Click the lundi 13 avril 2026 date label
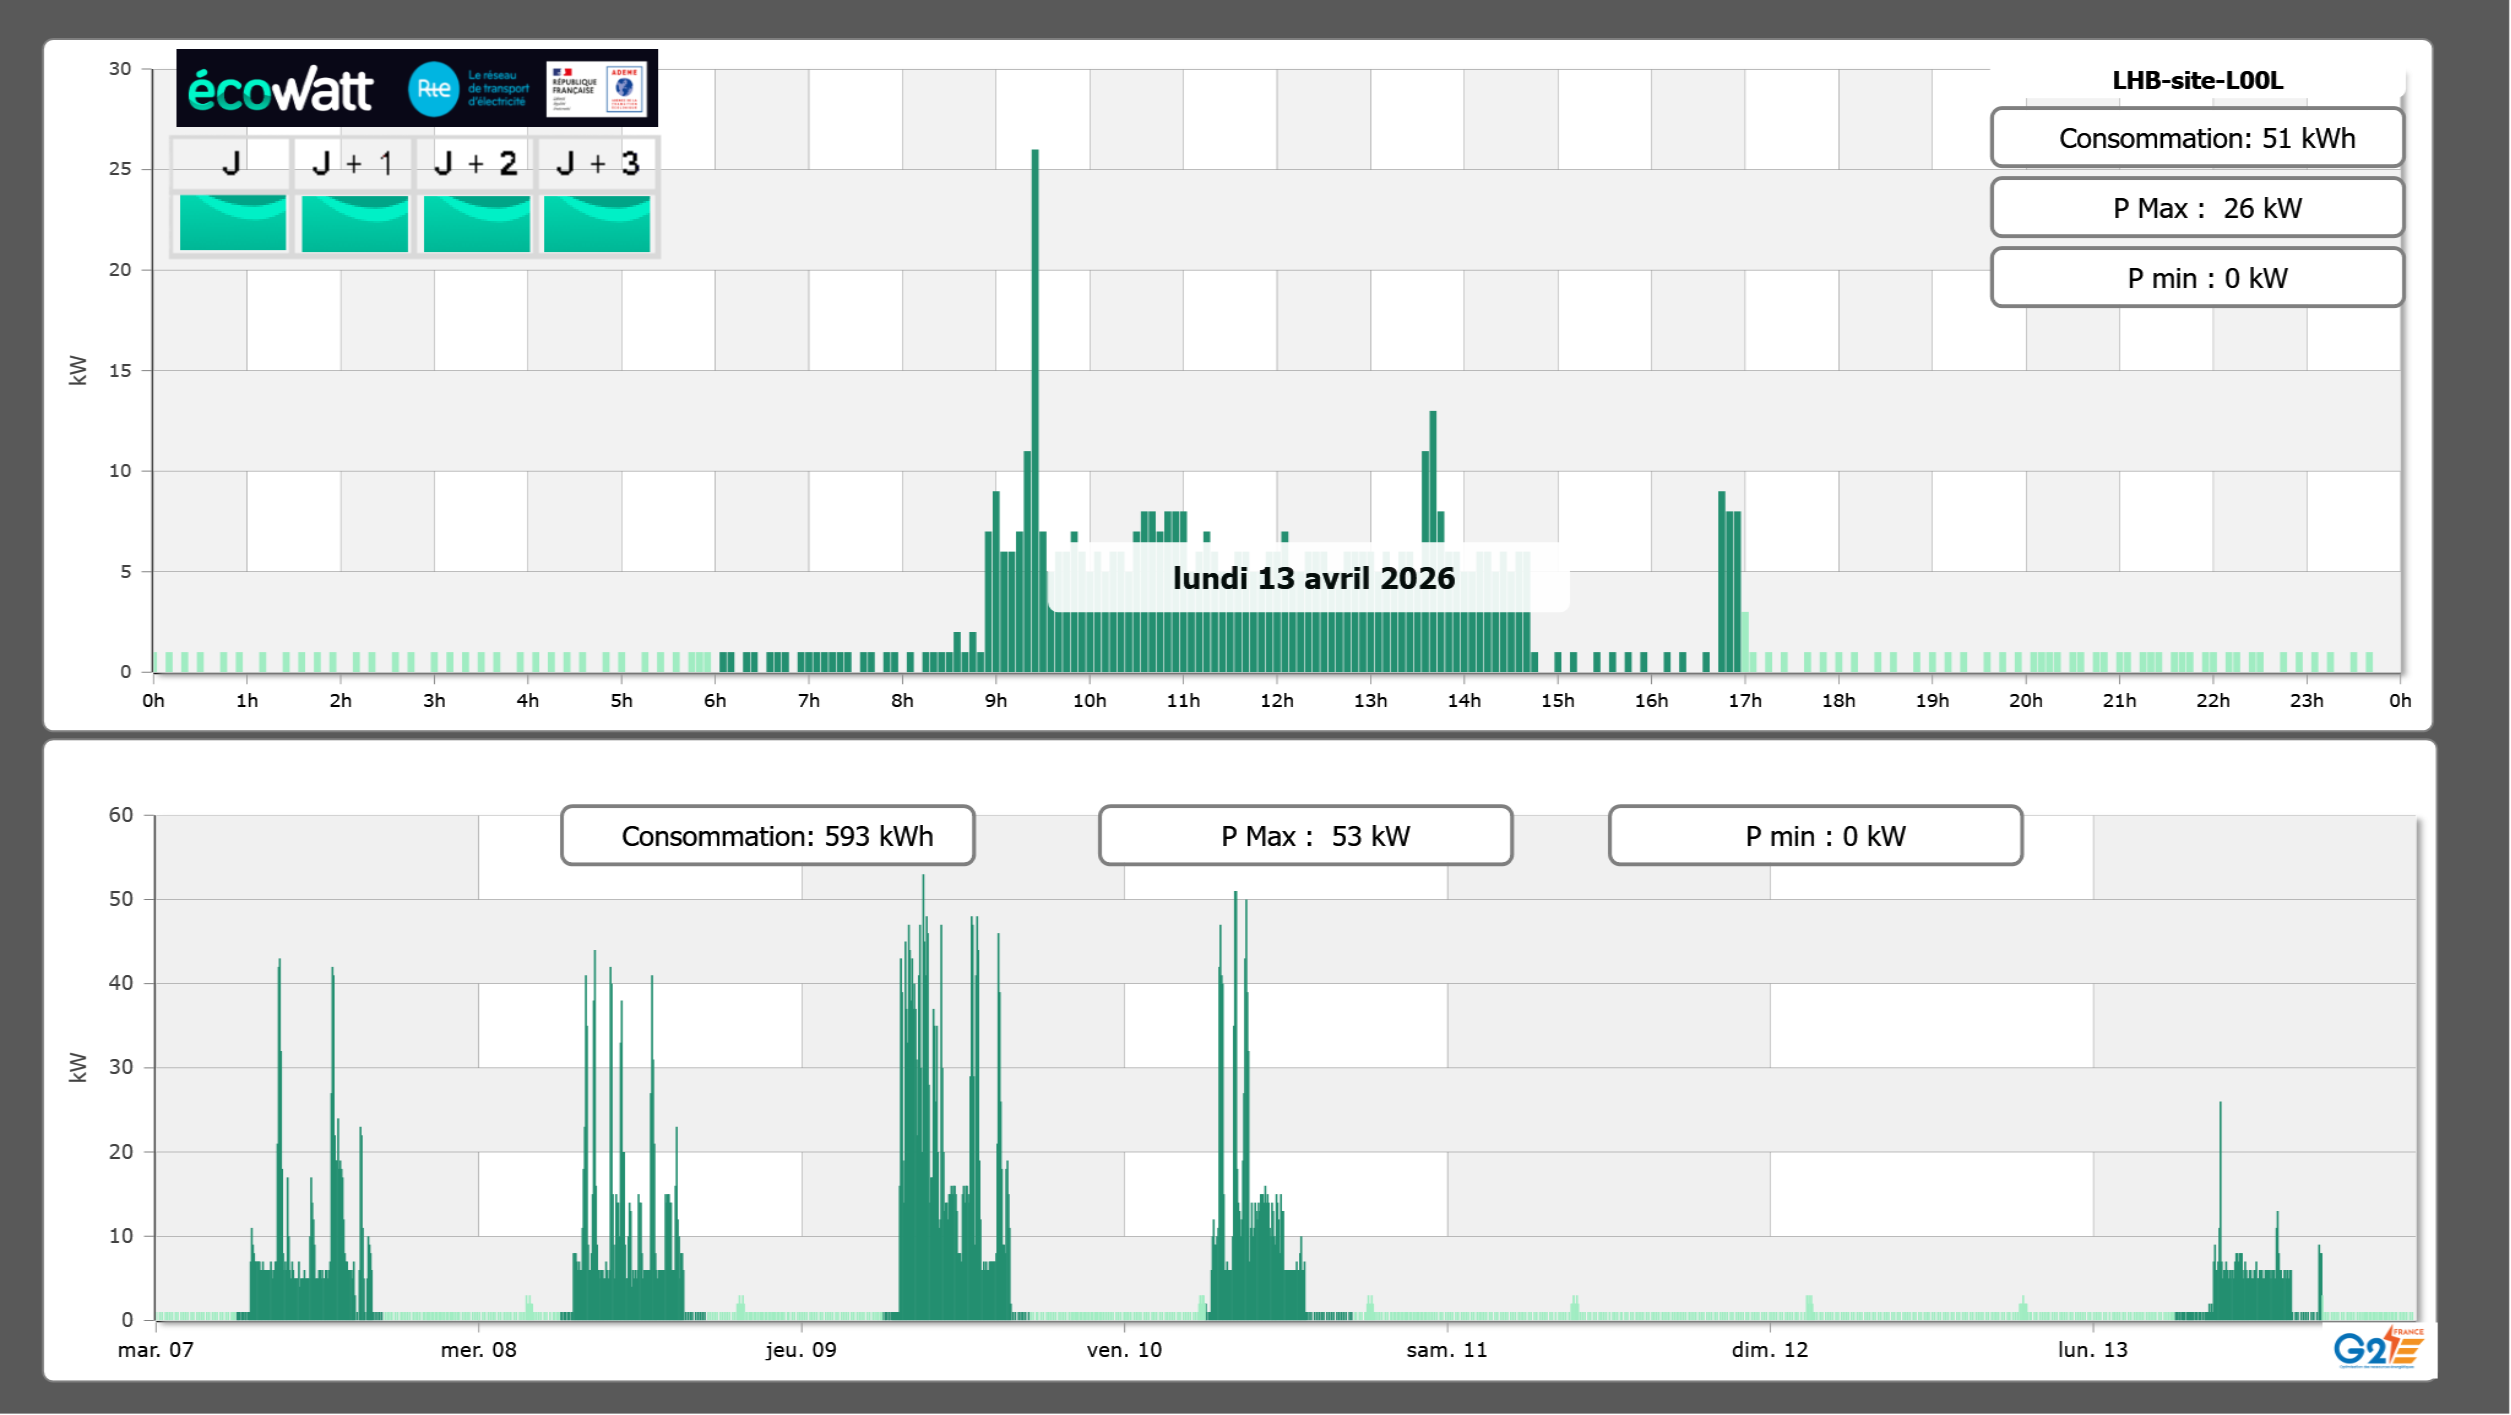The height and width of the screenshot is (1415, 2511). point(1313,579)
